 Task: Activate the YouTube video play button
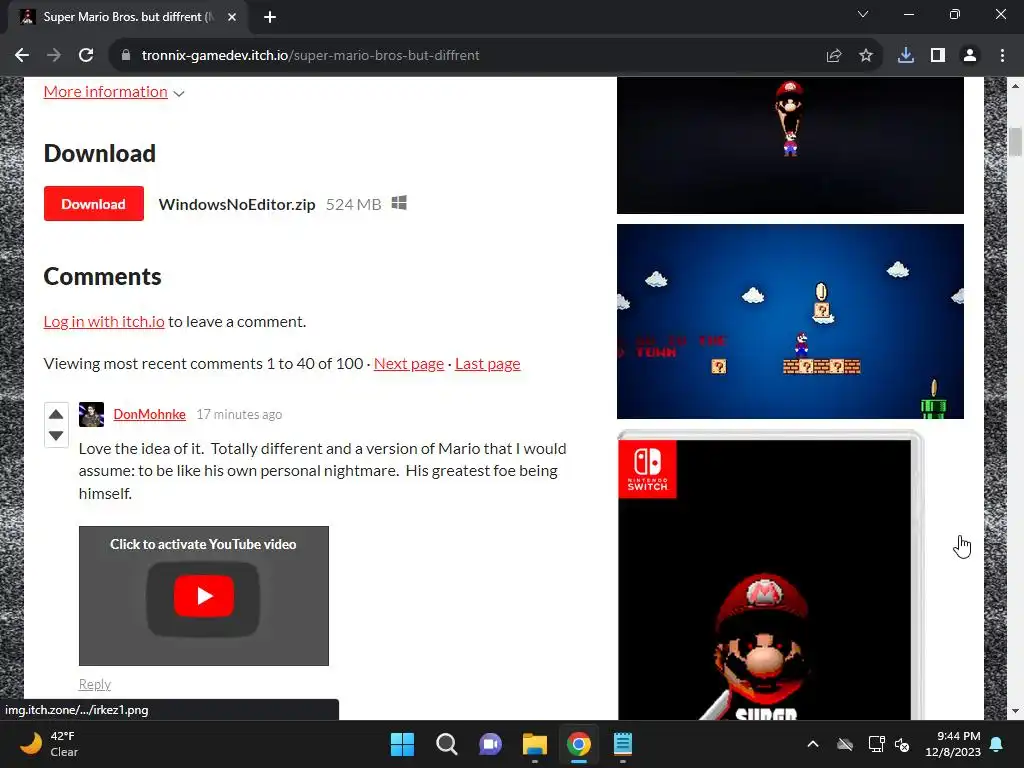click(204, 596)
